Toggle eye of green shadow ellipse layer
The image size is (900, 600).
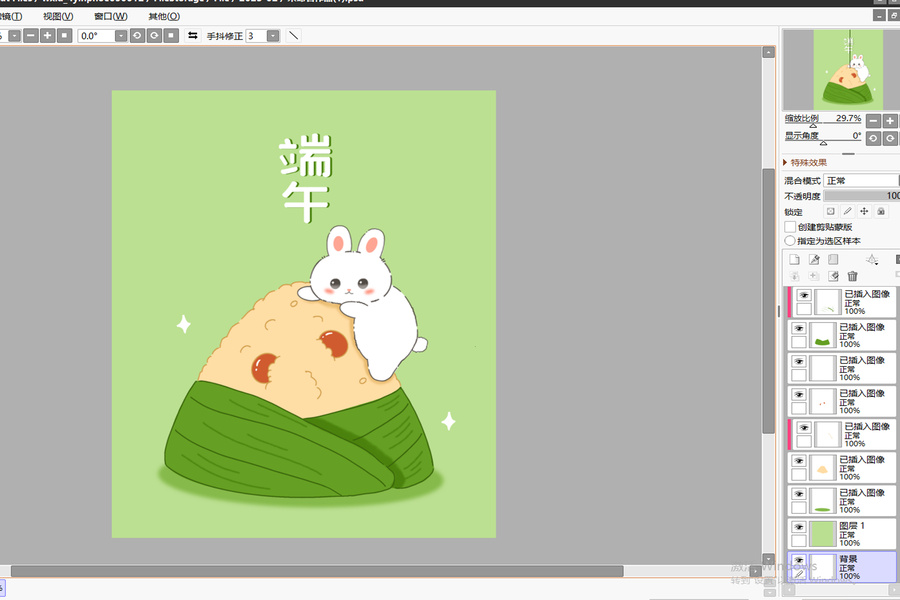point(798,493)
